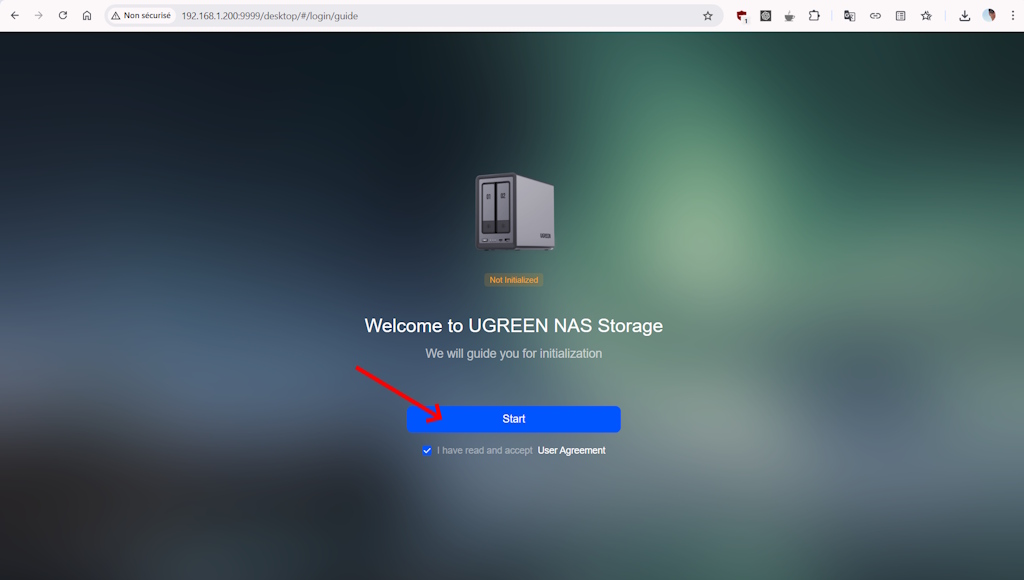The height and width of the screenshot is (580, 1024).
Task: Click the square dark extension icon
Action: tap(765, 16)
